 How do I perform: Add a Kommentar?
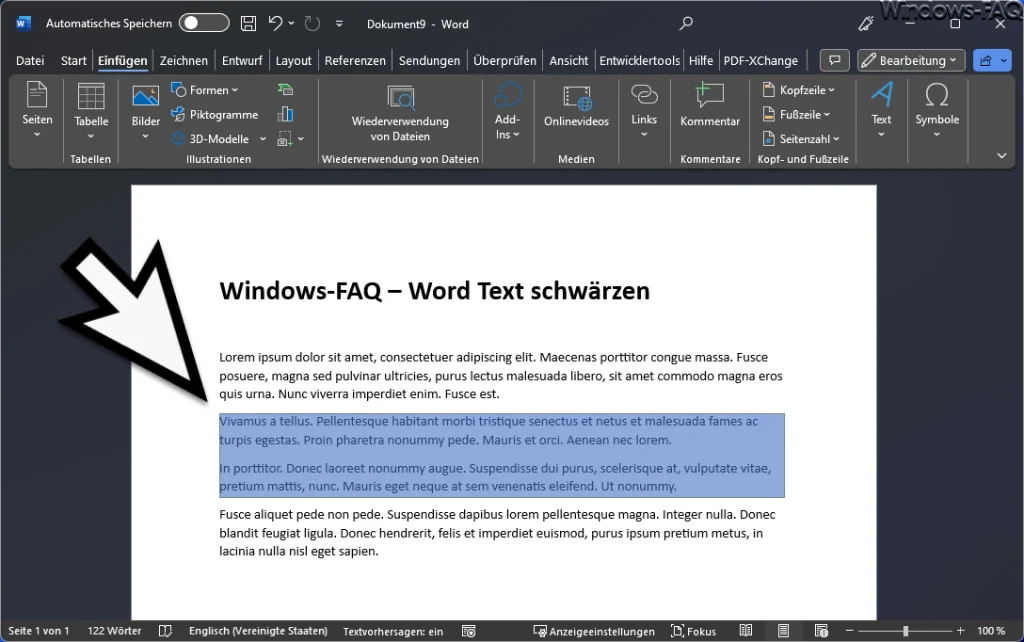tap(710, 106)
